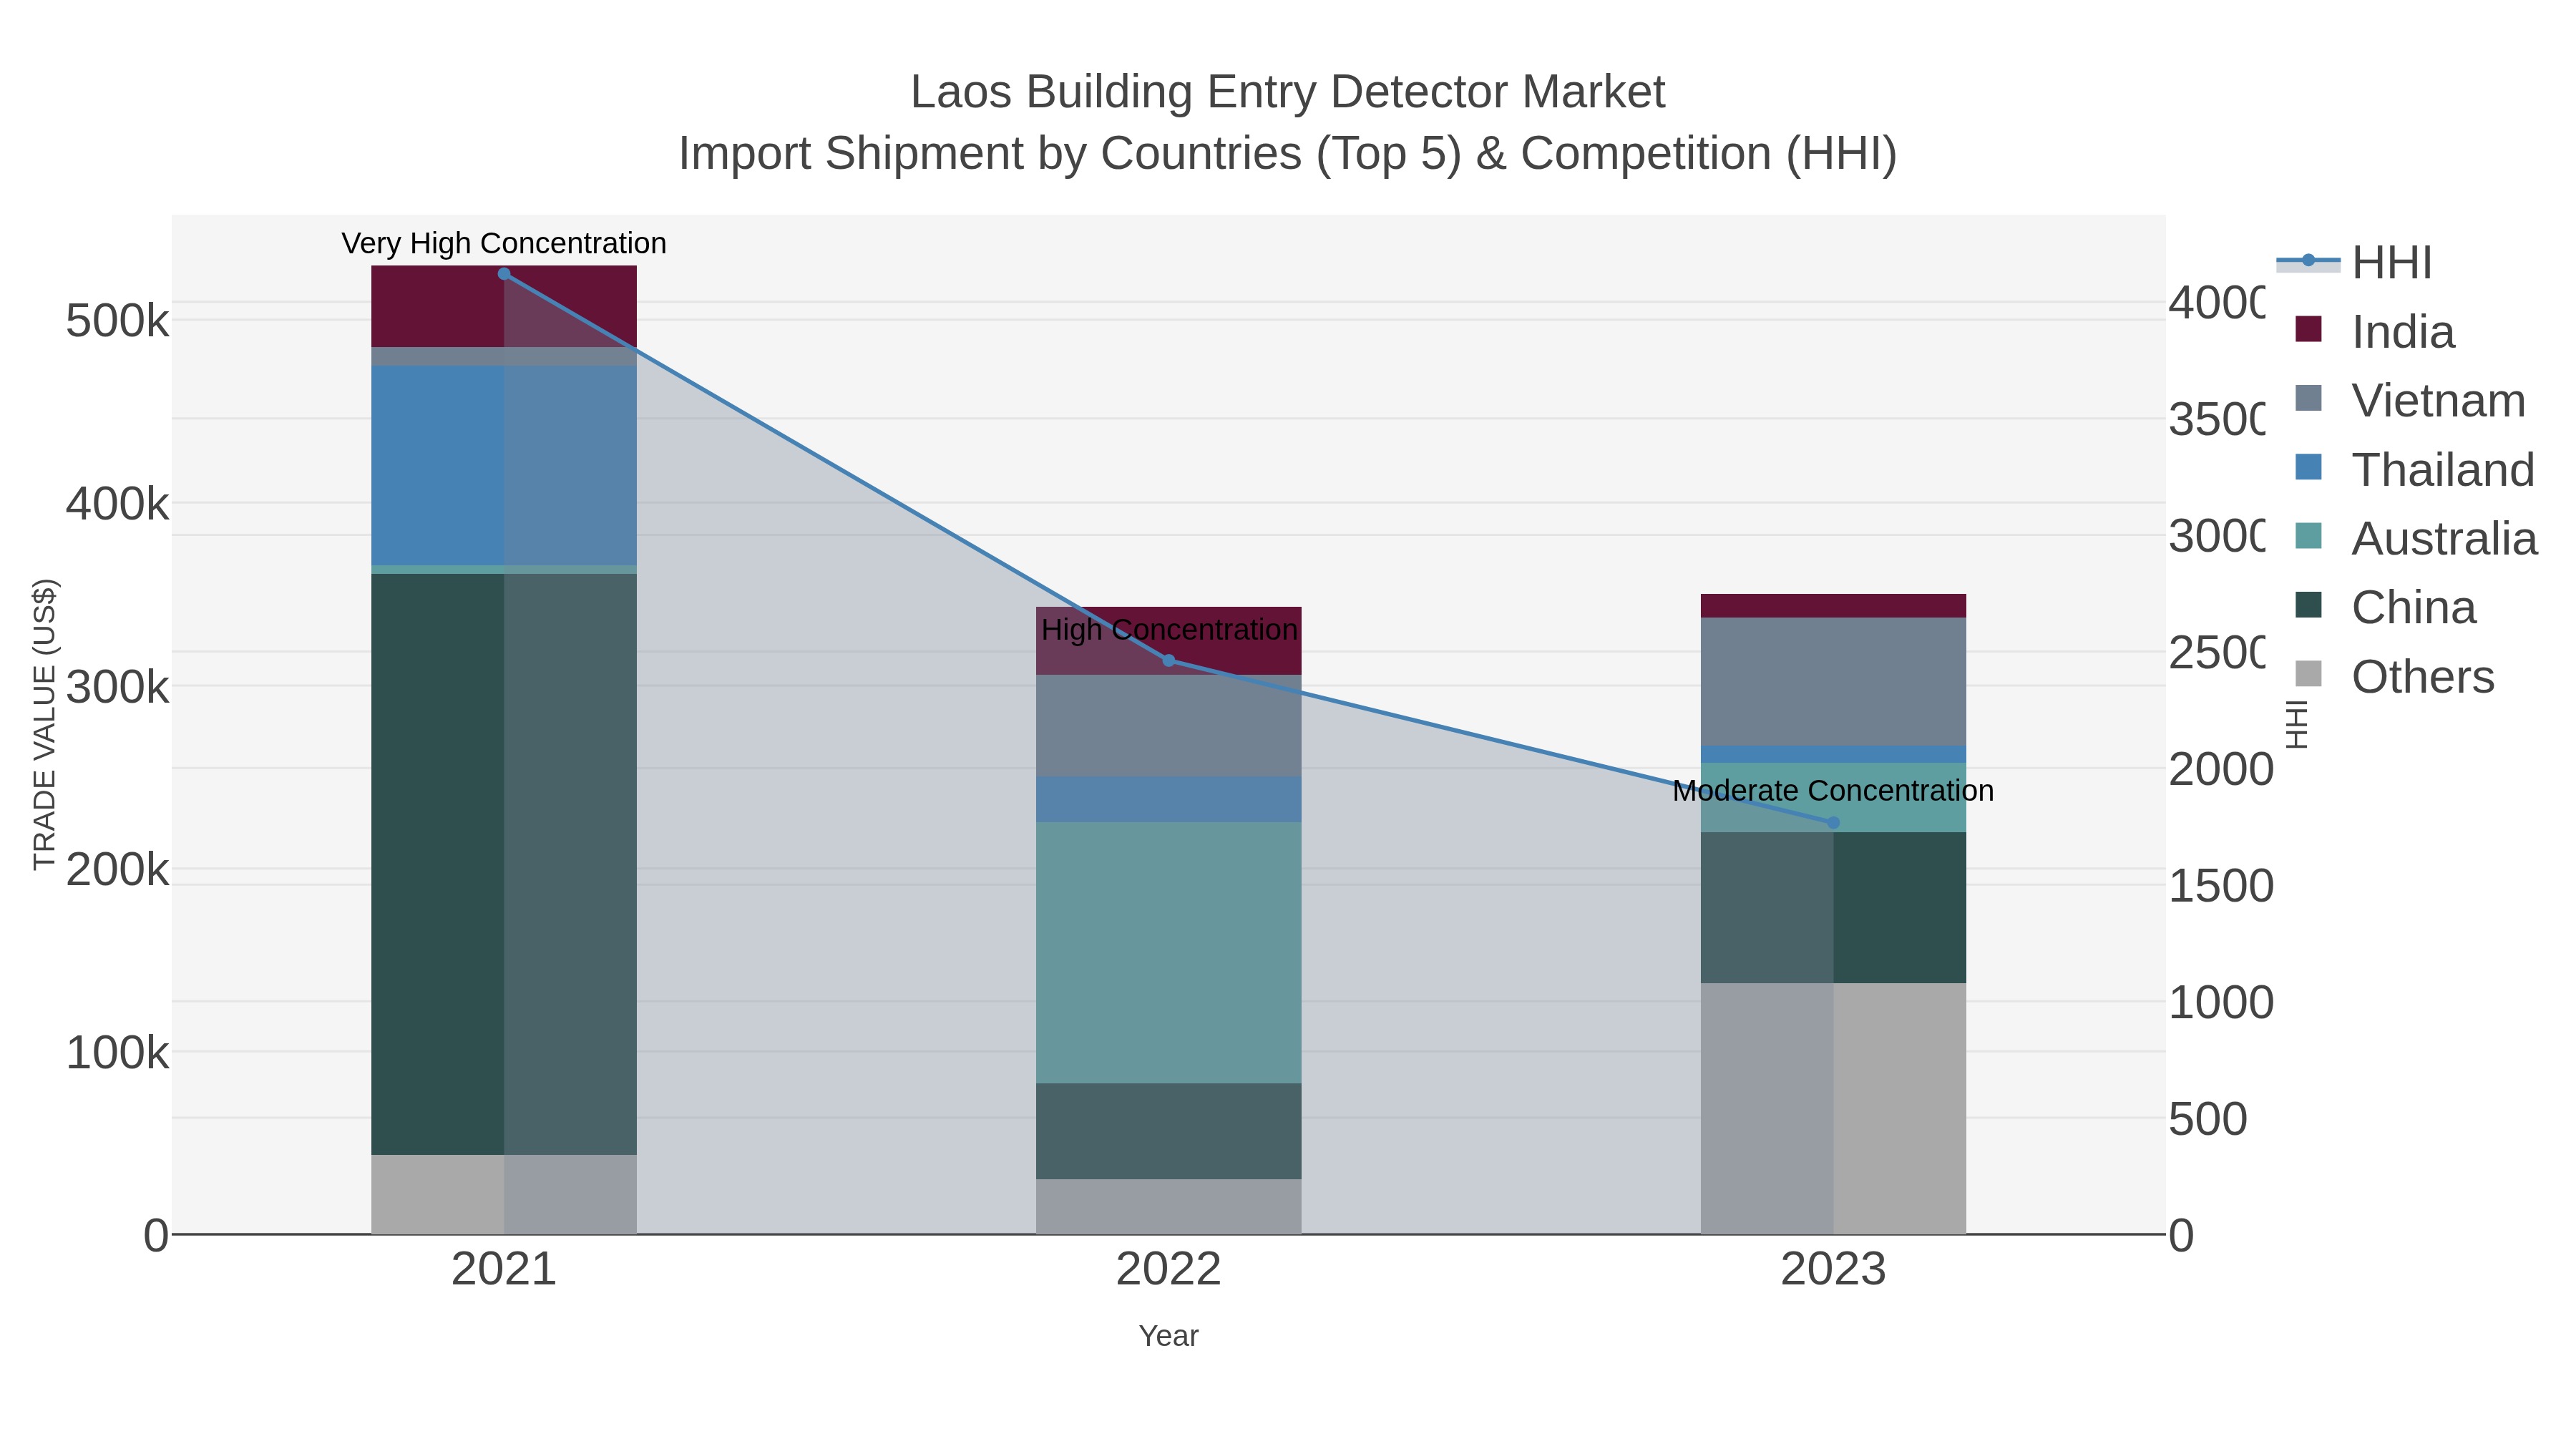Click the 100k left axis tick label

point(117,1052)
